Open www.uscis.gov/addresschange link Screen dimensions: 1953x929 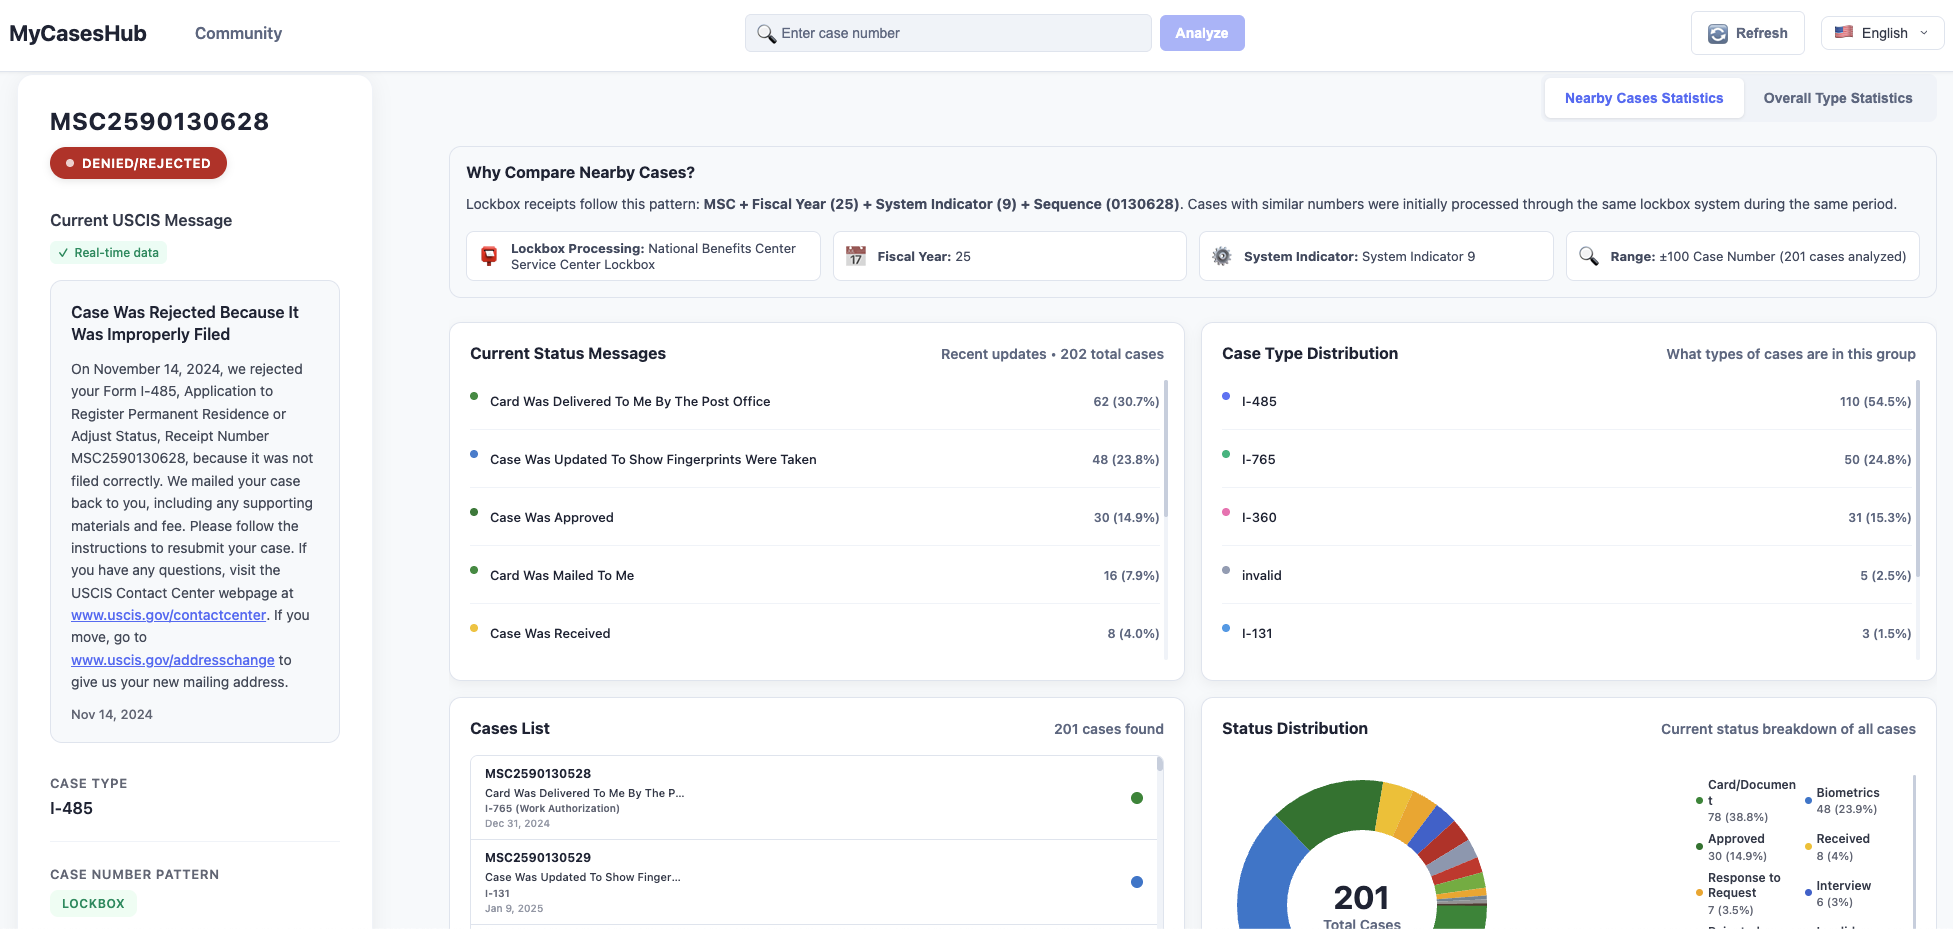tap(172, 660)
